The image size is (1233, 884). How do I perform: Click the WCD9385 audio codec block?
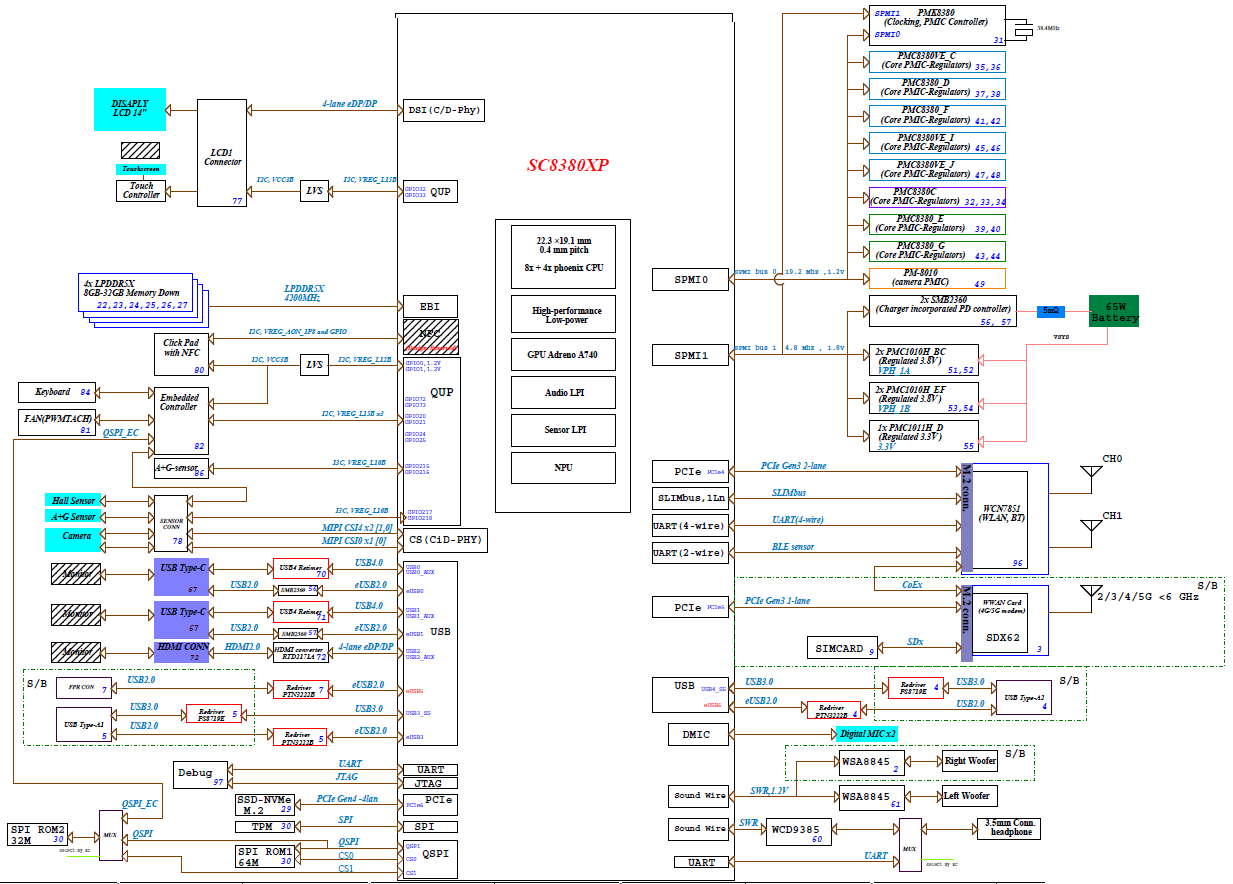[795, 833]
